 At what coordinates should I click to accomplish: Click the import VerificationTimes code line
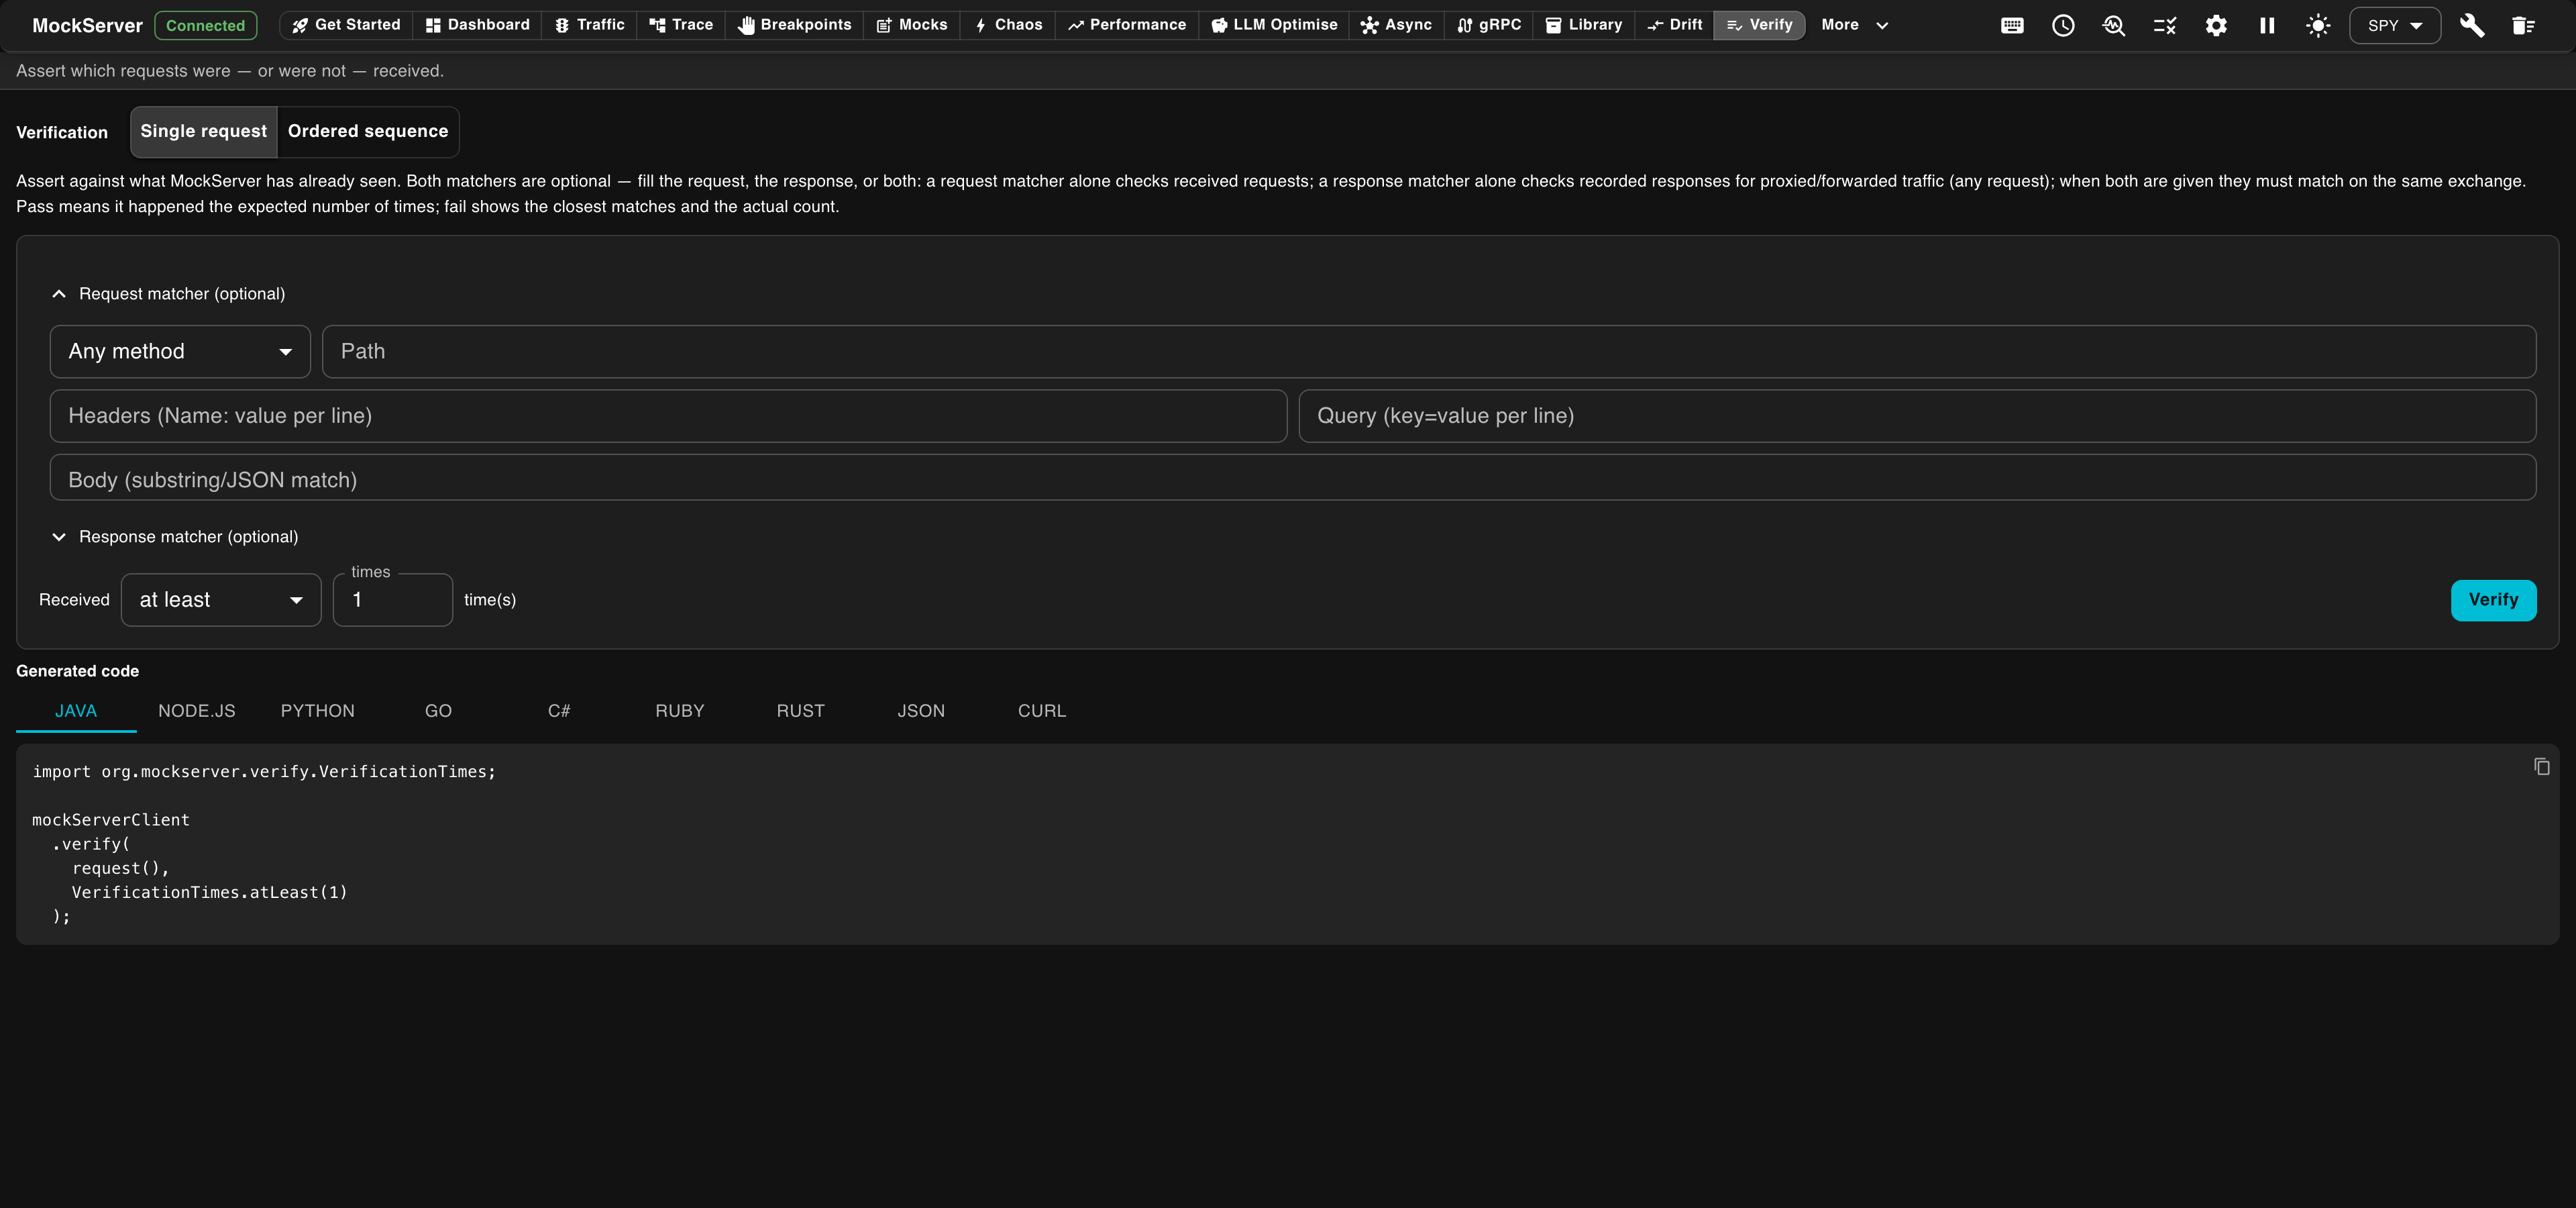click(x=264, y=772)
